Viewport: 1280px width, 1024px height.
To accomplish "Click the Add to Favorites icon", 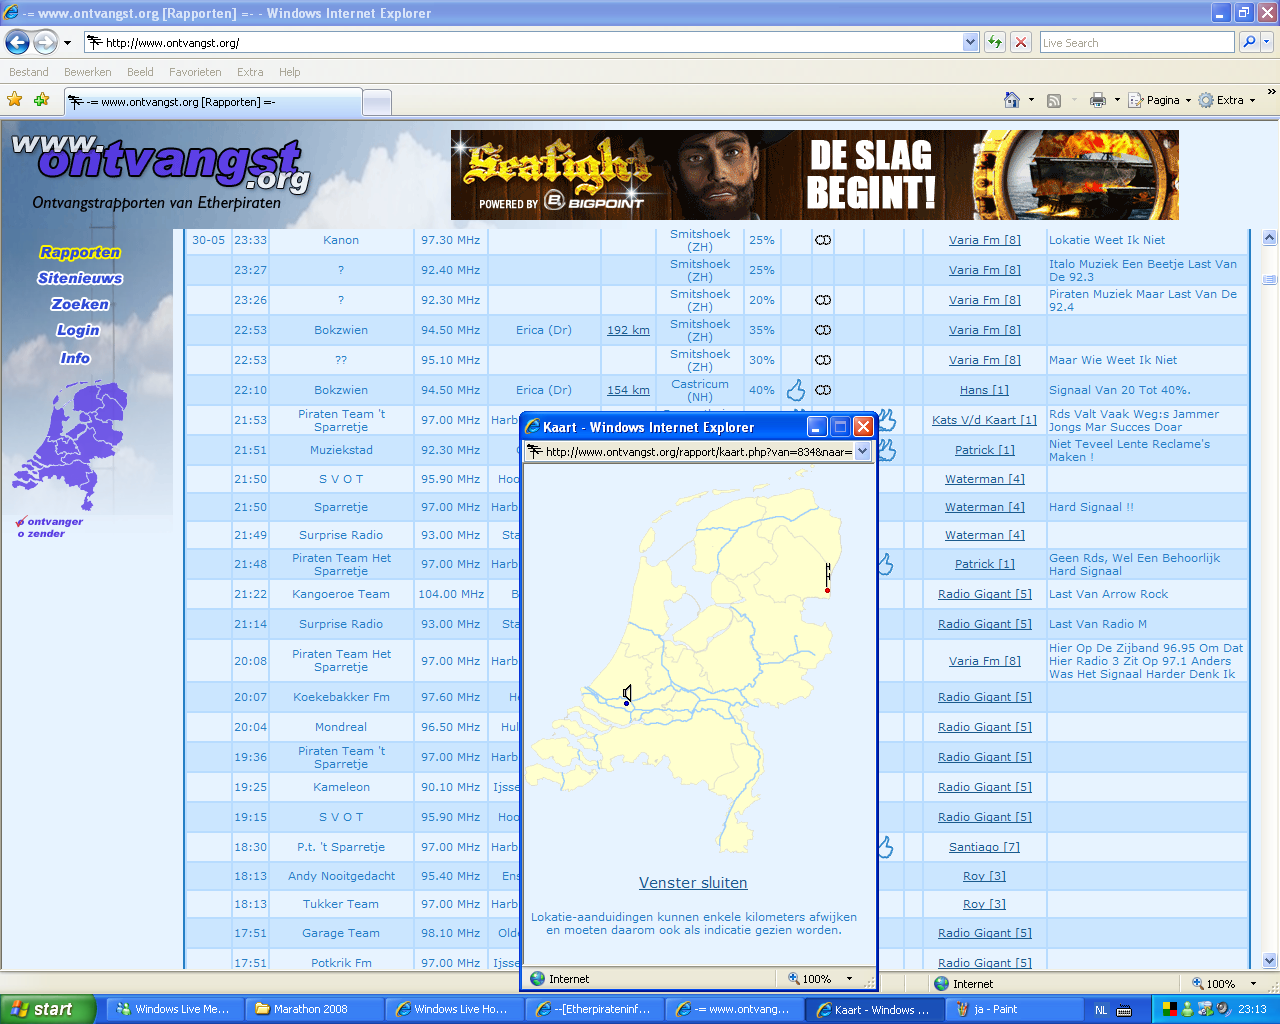I will tap(41, 100).
